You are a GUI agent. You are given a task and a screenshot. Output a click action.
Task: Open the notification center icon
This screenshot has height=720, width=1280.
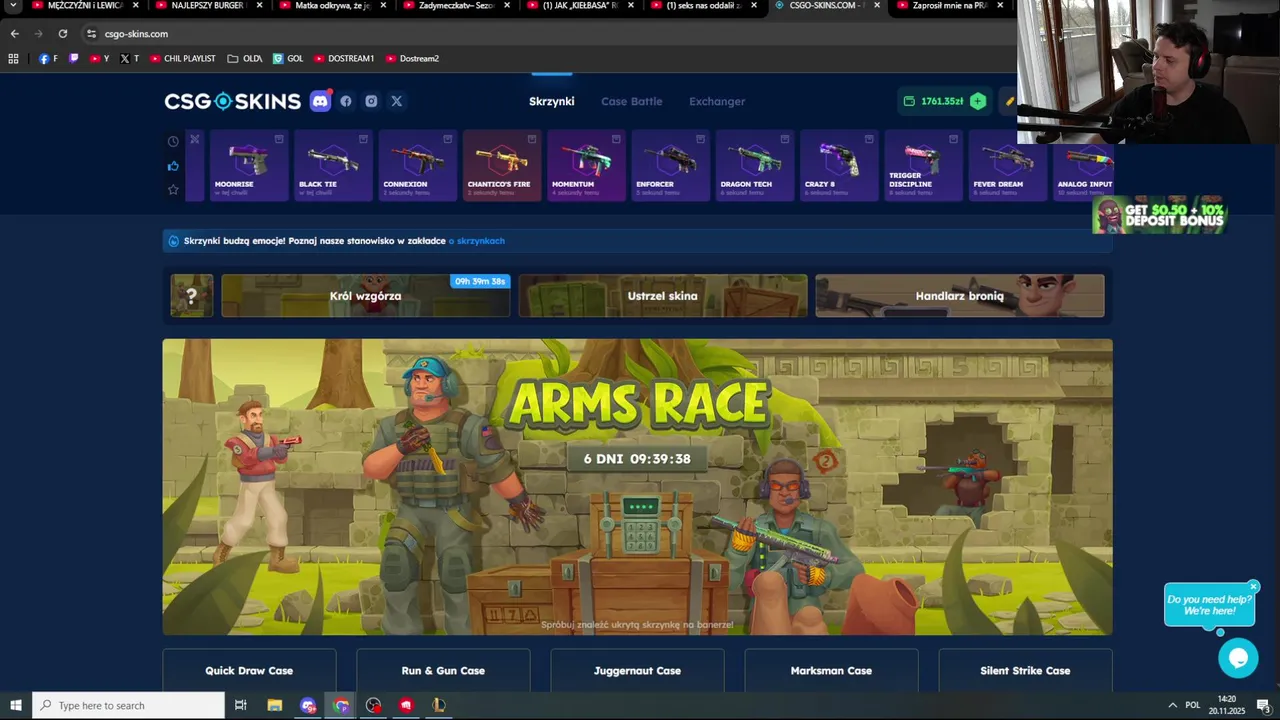[x=1263, y=706]
